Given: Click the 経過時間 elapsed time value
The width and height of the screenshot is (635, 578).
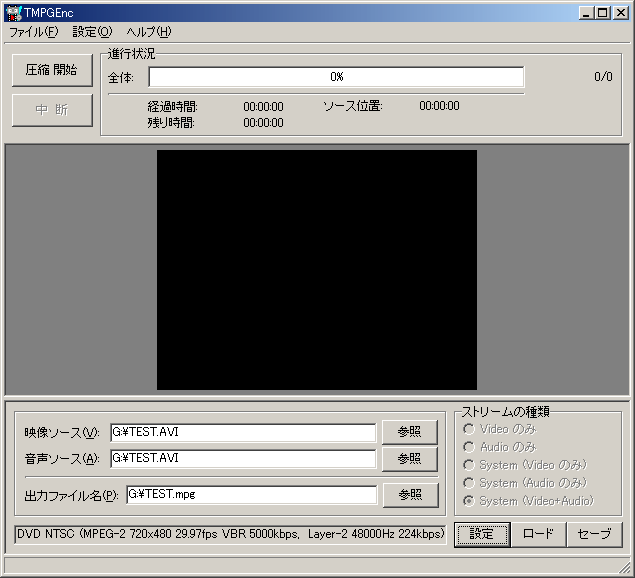Looking at the screenshot, I should click(x=263, y=107).
